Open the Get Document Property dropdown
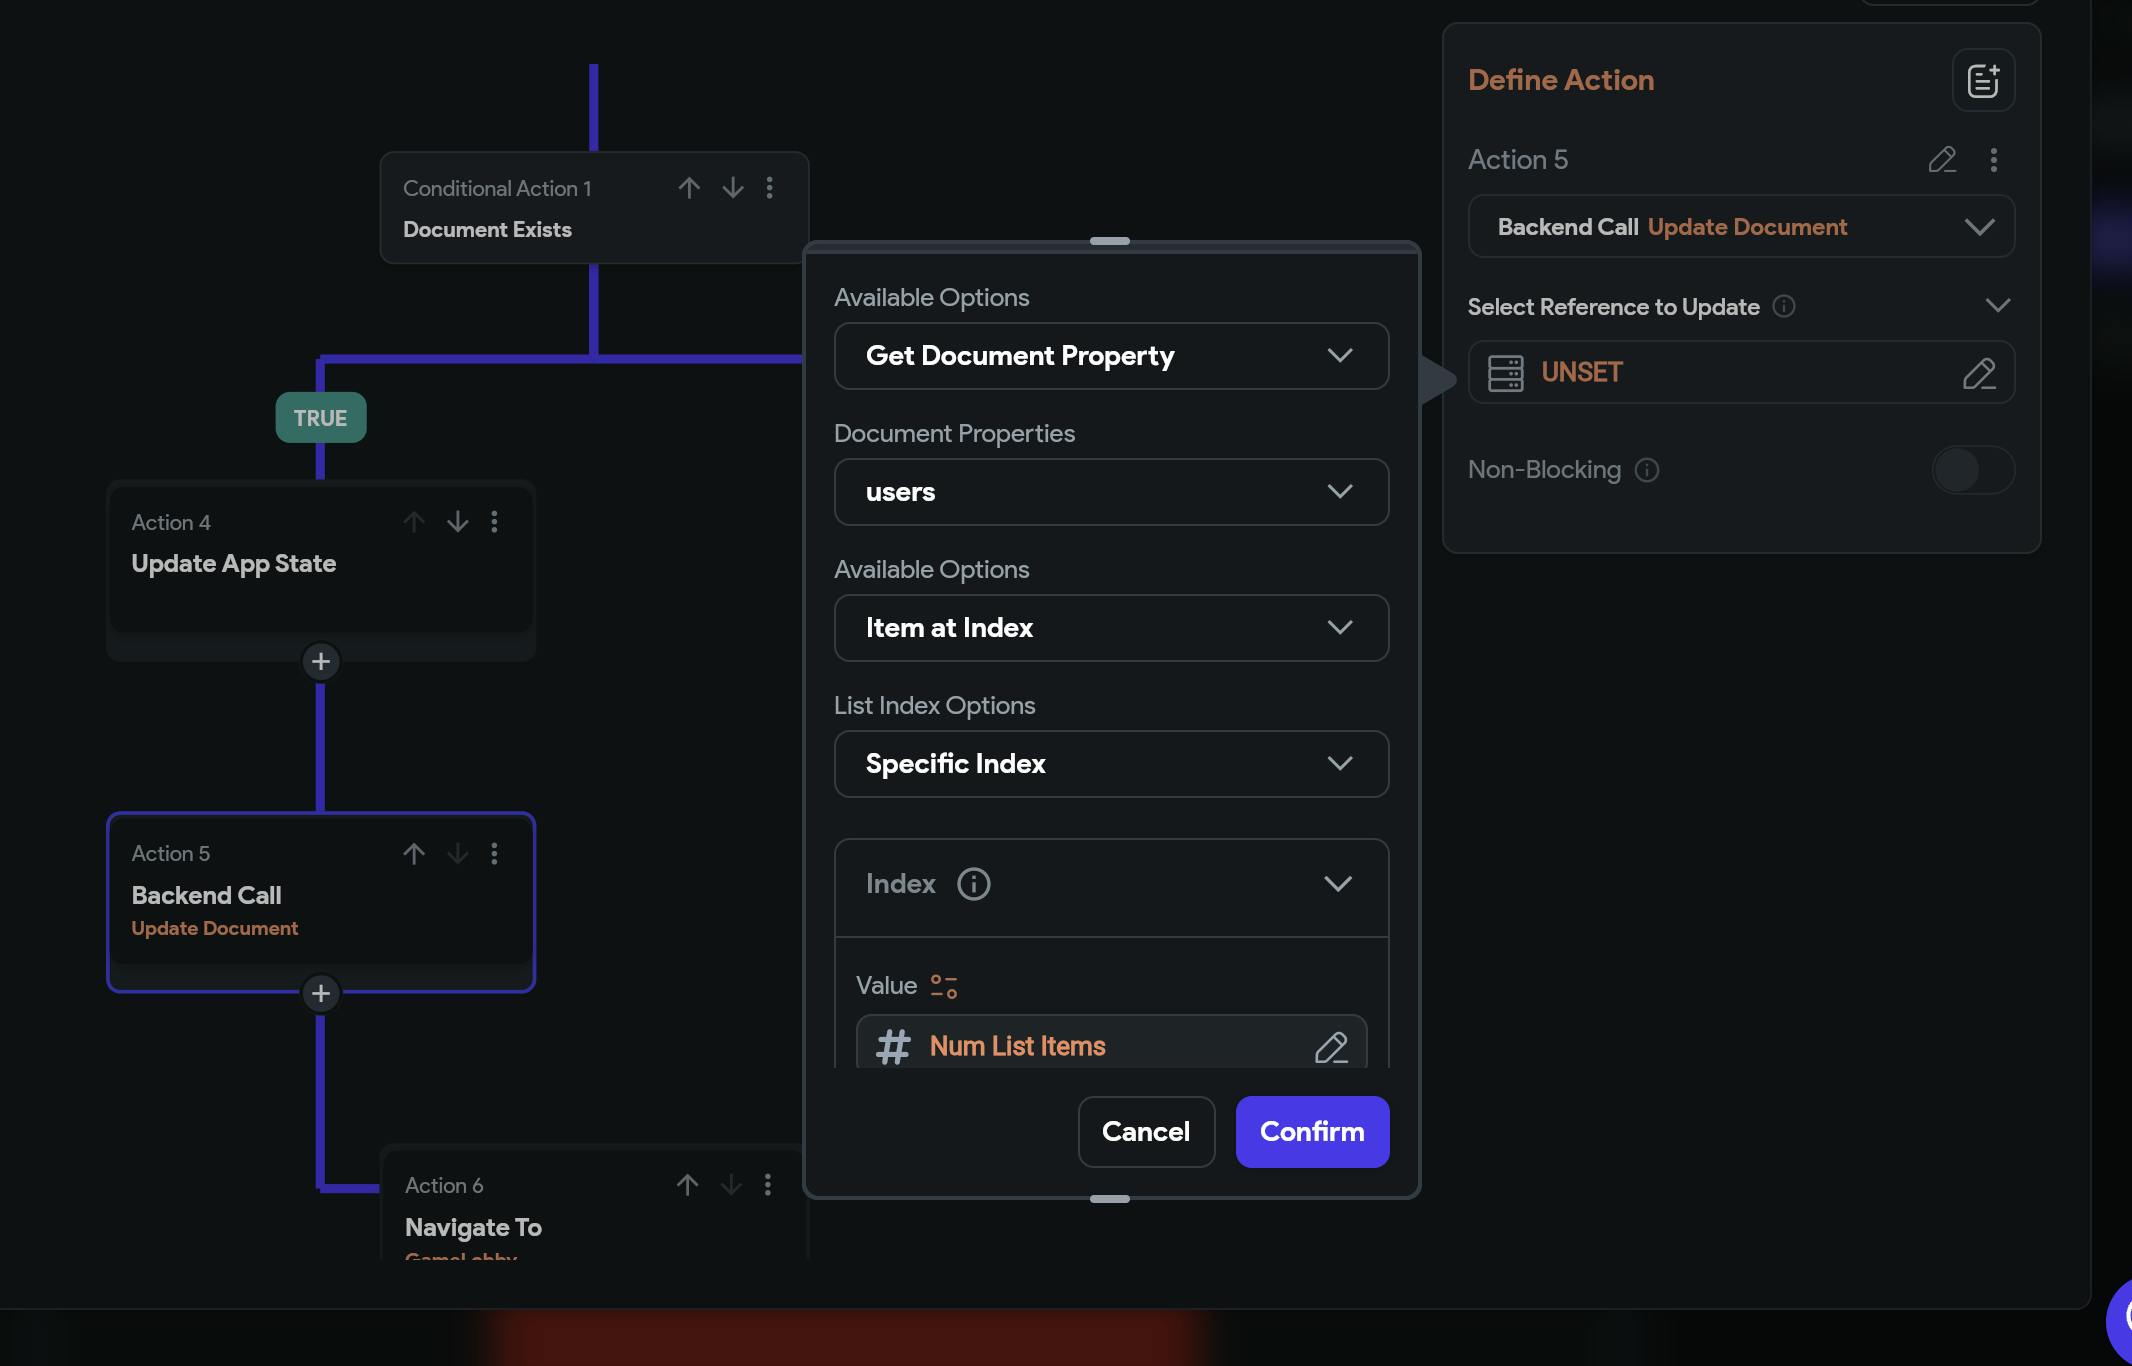2132x1366 pixels. click(x=1111, y=356)
